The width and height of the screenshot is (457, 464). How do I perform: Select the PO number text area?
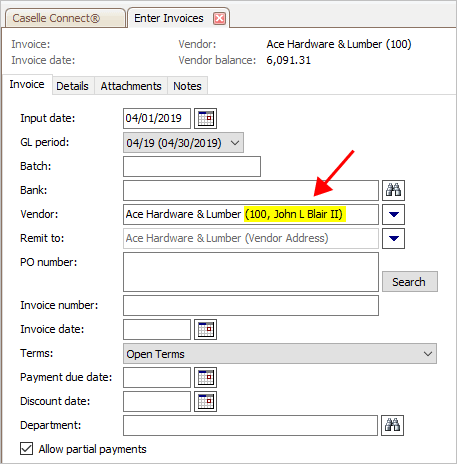[x=251, y=272]
